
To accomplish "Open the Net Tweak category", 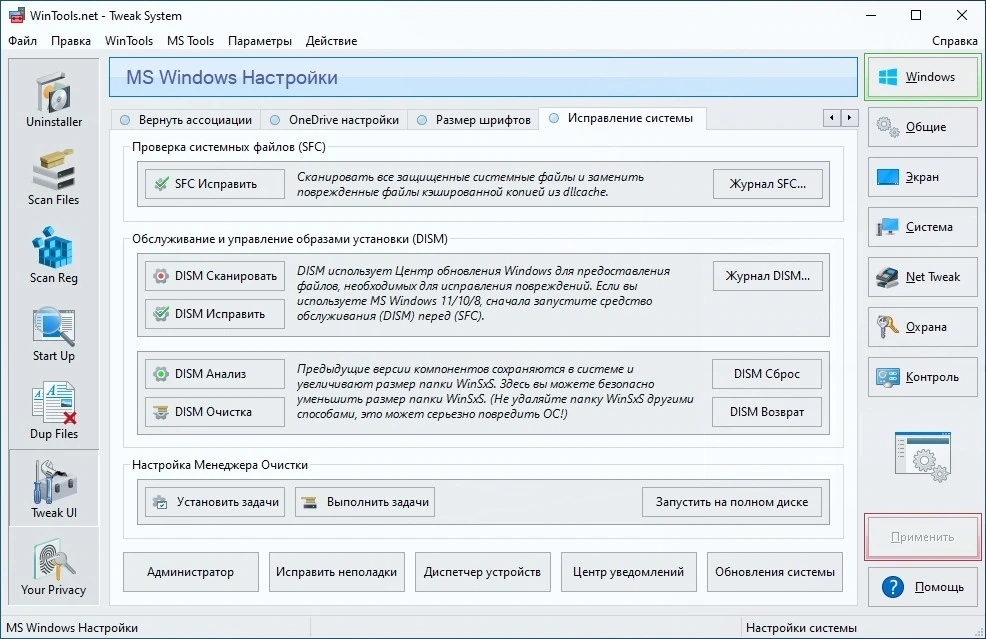I will (x=922, y=277).
